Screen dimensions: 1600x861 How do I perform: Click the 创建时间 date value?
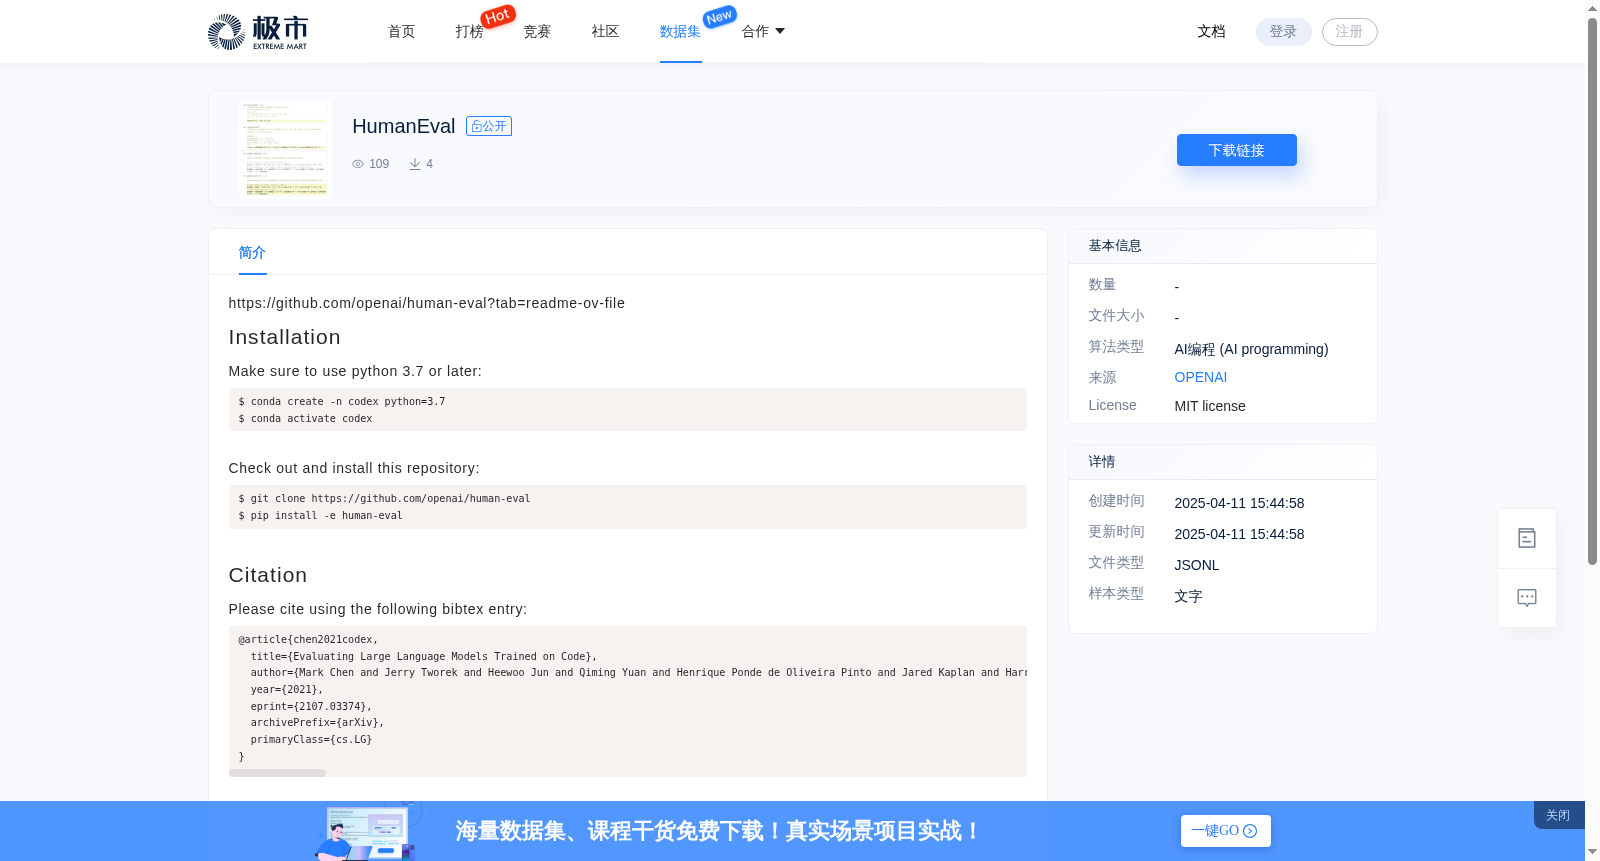click(x=1239, y=503)
